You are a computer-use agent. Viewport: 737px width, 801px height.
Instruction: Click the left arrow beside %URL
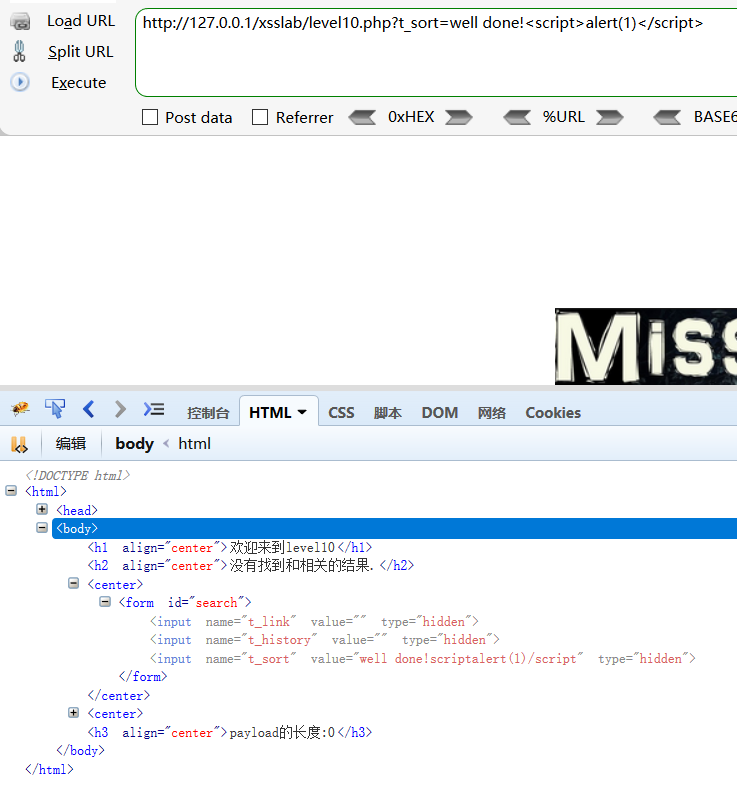517,117
